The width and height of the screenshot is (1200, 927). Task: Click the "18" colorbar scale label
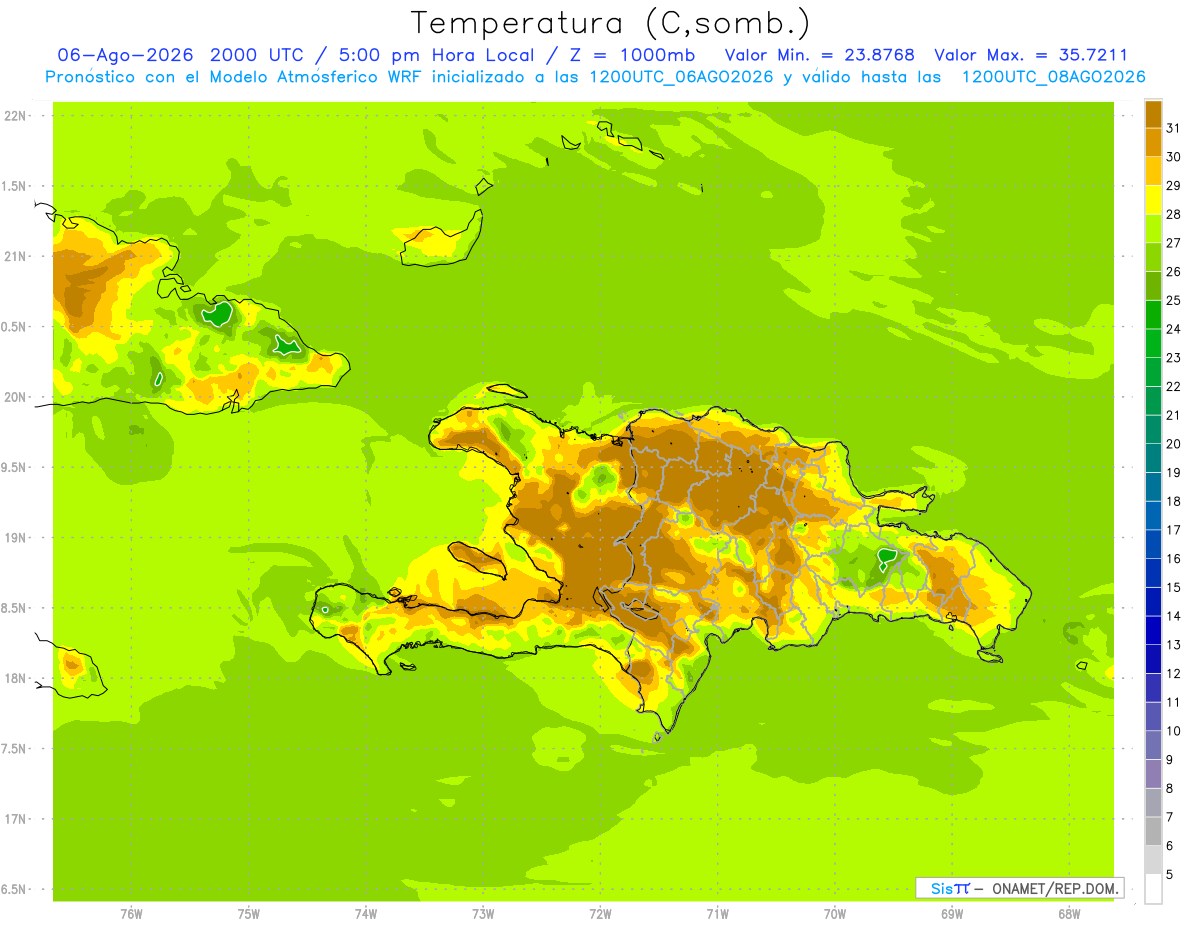point(1174,501)
